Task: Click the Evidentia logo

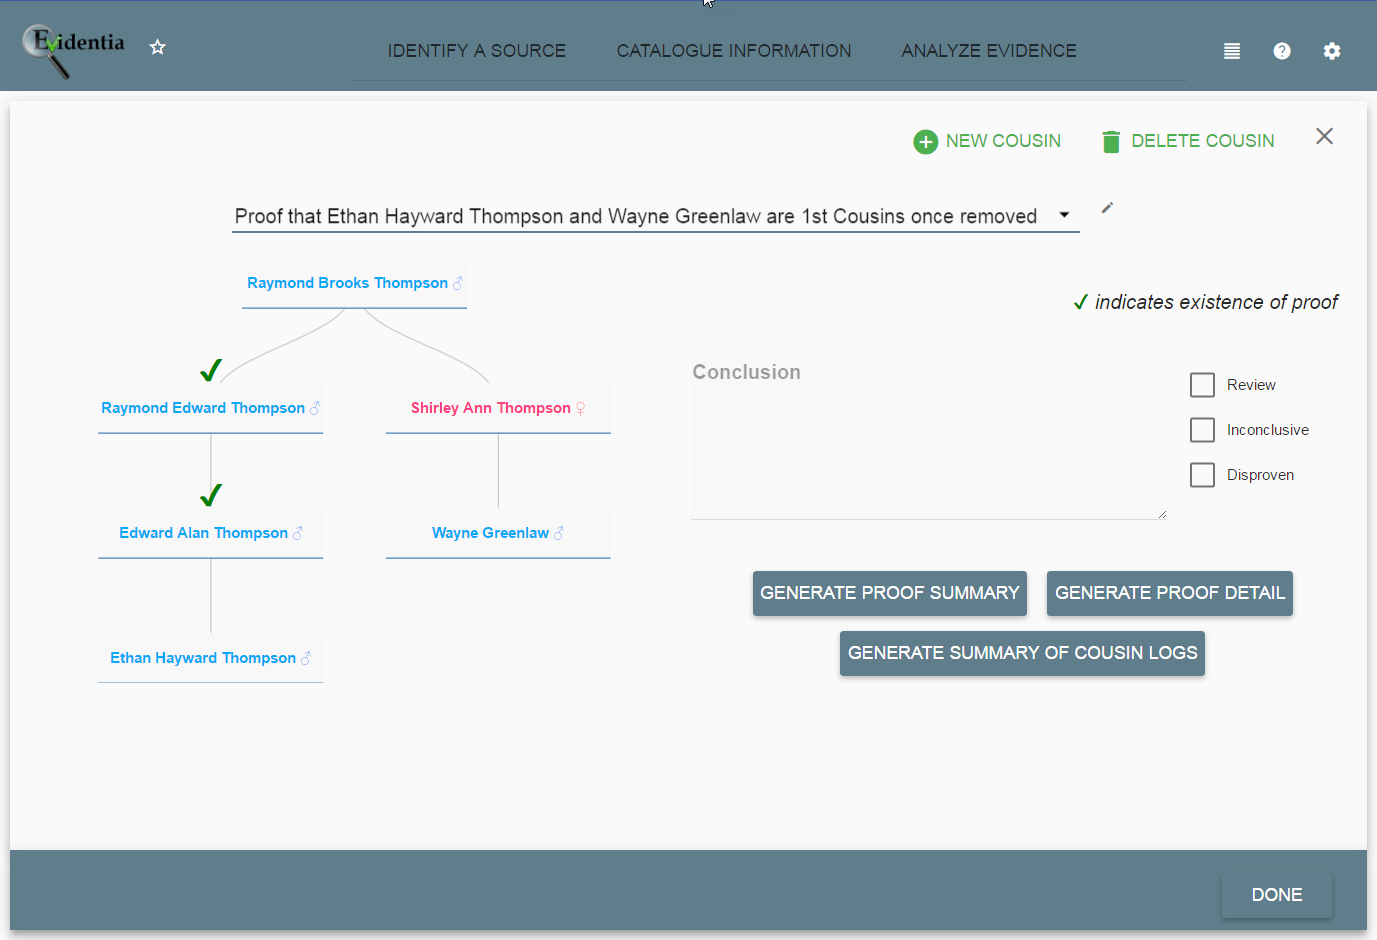Action: click(x=73, y=50)
